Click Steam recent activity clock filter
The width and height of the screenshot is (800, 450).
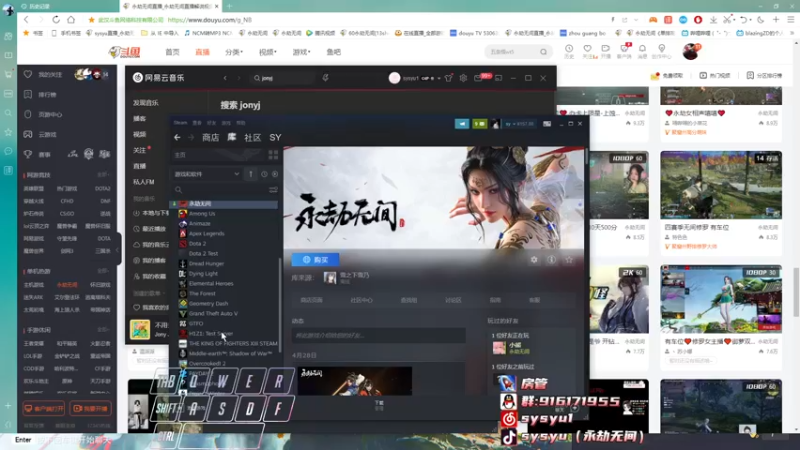pos(264,174)
